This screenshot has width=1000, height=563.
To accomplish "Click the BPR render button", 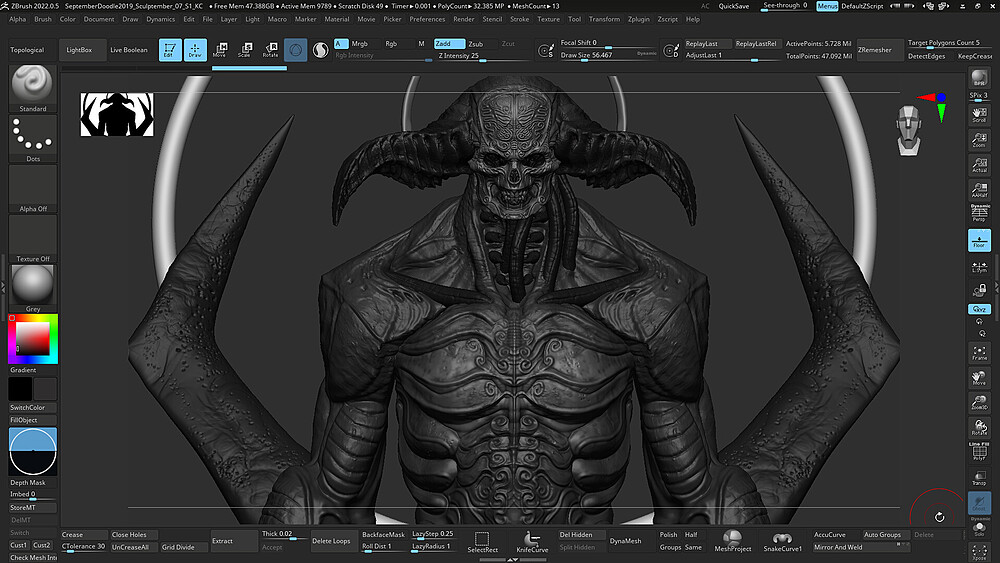I will (x=979, y=79).
